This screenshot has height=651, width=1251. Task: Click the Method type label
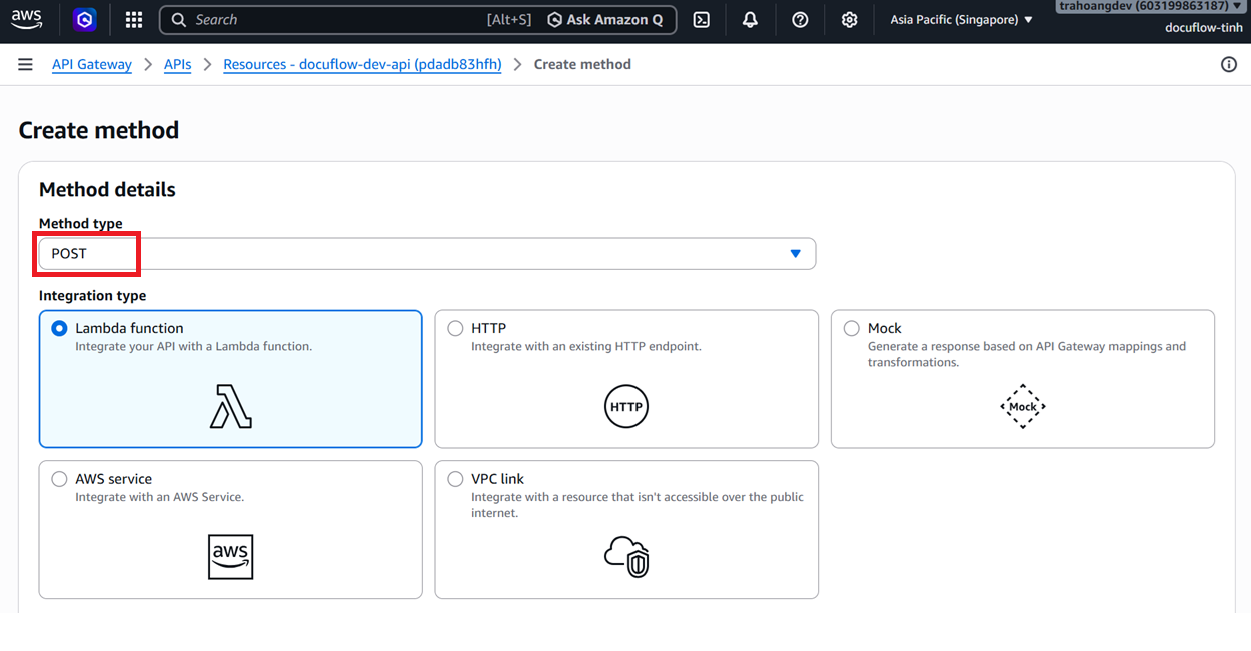81,224
